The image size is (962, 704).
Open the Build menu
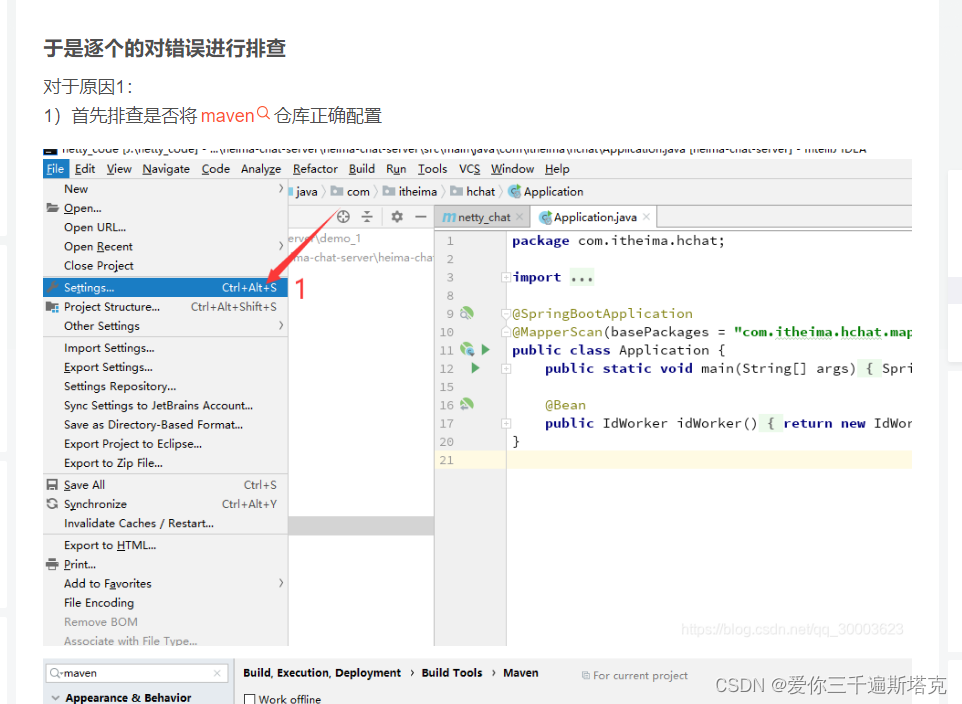pyautogui.click(x=361, y=168)
